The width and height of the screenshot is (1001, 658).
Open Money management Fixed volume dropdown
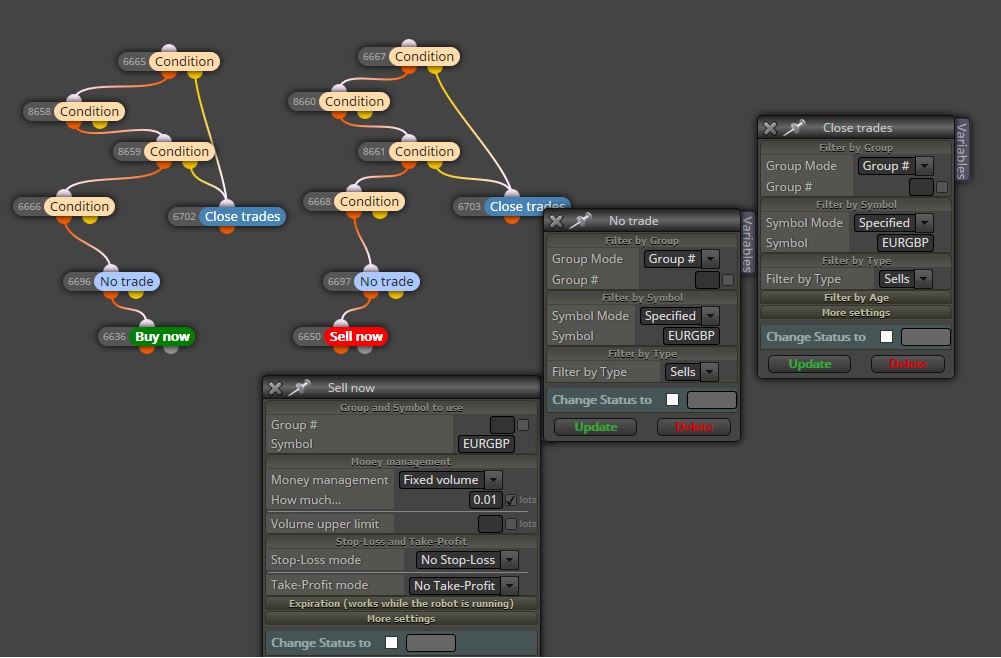click(451, 480)
